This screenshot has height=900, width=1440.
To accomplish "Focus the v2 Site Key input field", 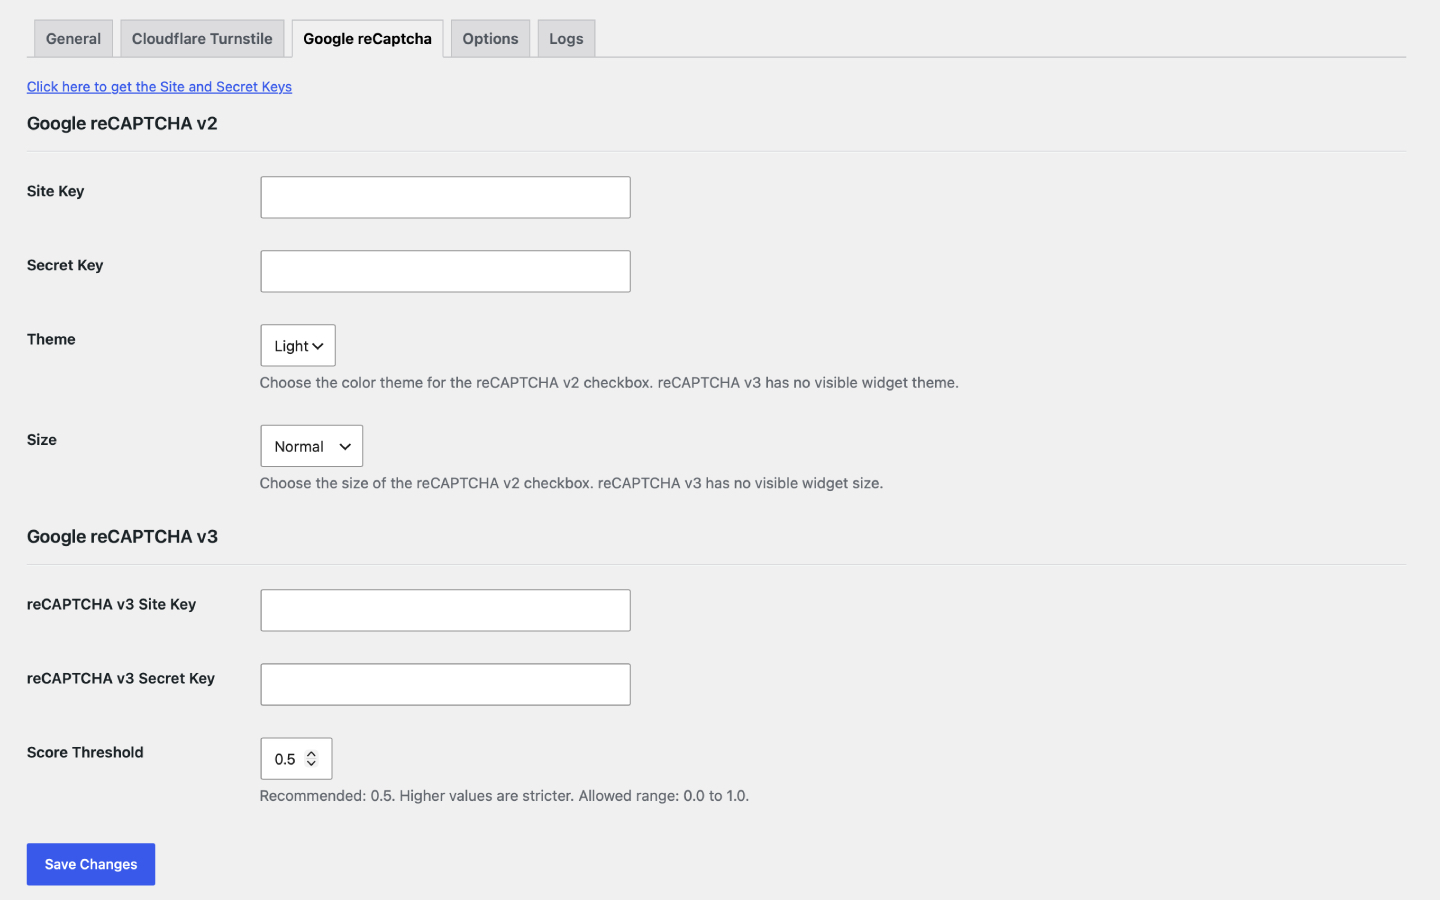I will tap(445, 197).
